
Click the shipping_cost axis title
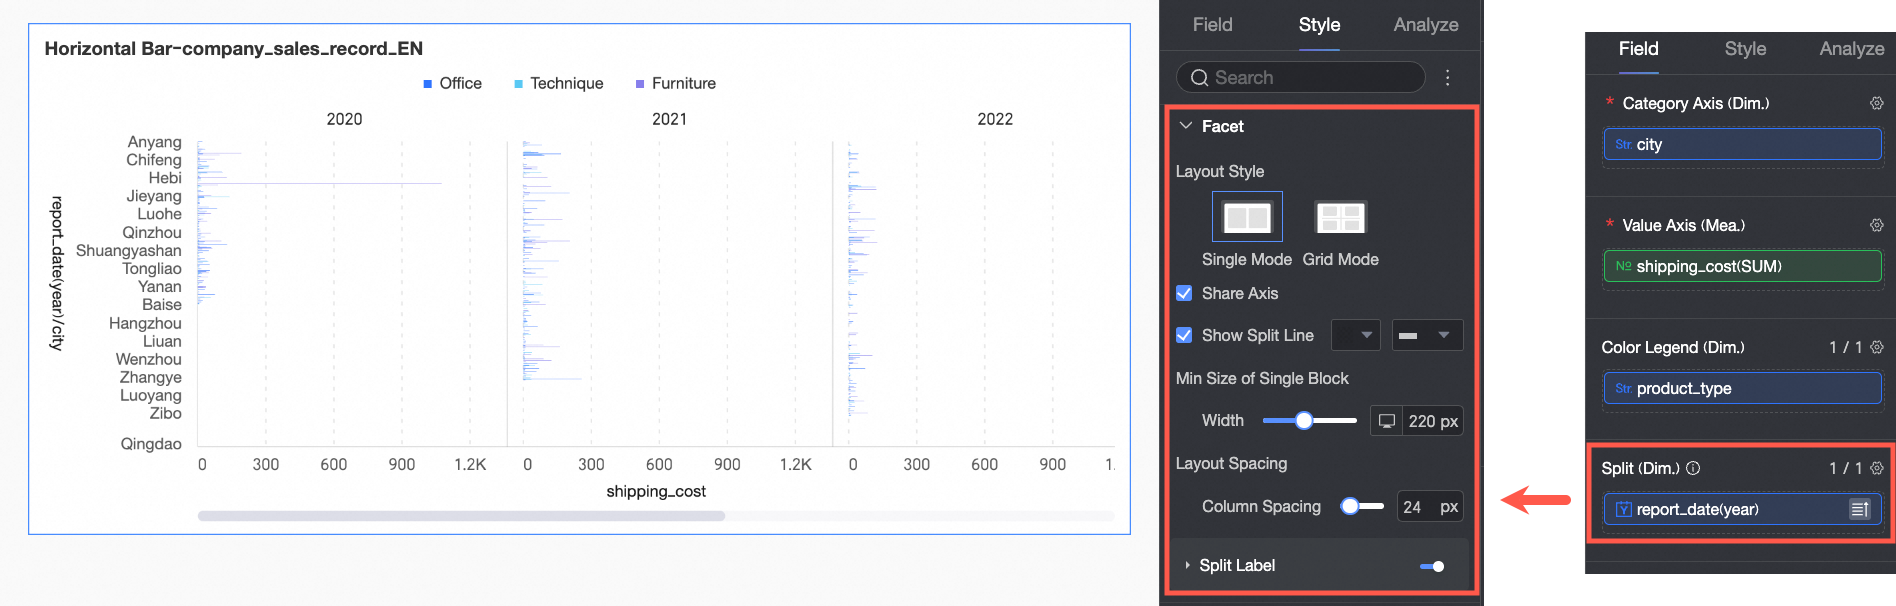[x=656, y=492]
